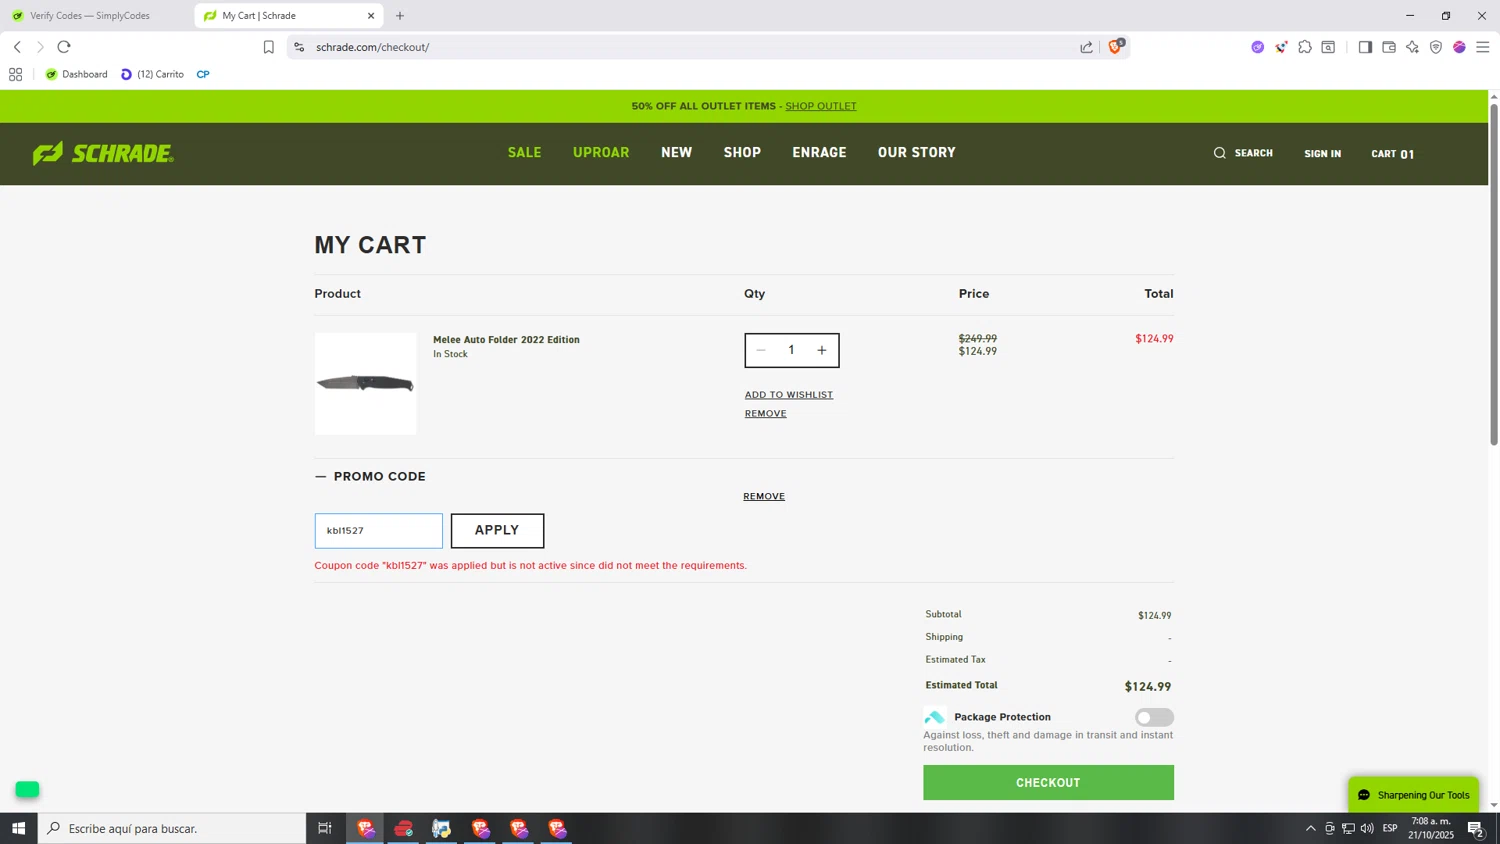Open OUR STORY menu item
The width and height of the screenshot is (1500, 844).
pyautogui.click(x=917, y=153)
